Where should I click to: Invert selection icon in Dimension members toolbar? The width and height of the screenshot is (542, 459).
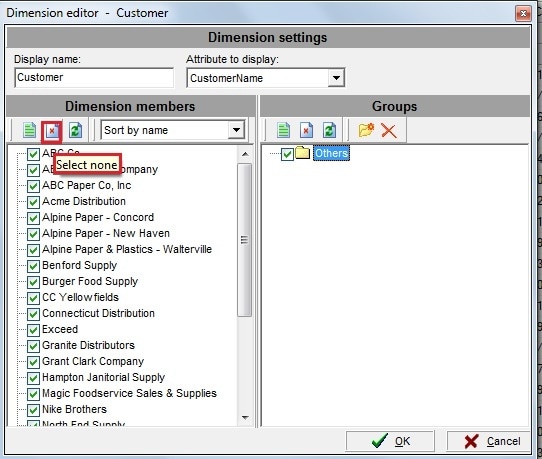[x=75, y=130]
